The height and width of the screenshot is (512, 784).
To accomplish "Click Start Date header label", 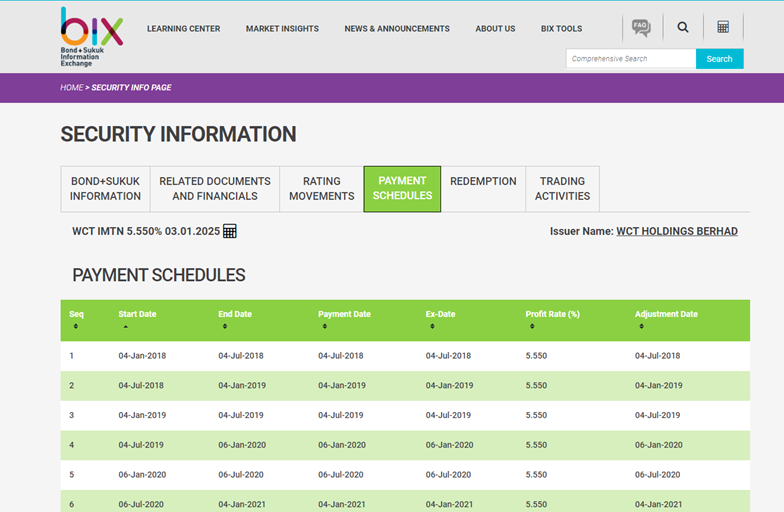I will (x=138, y=314).
